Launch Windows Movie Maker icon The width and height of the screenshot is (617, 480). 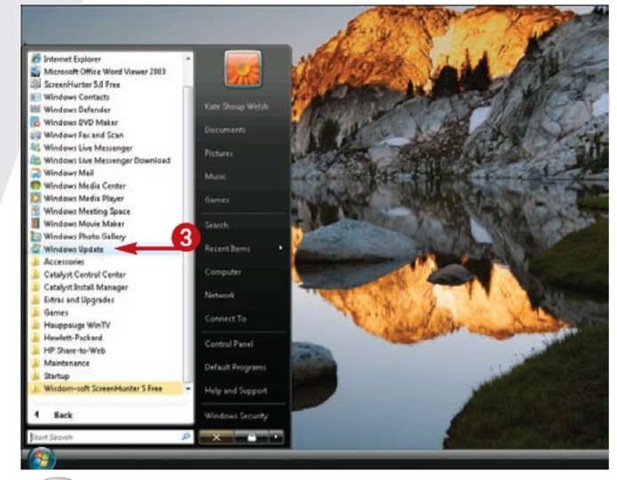pyautogui.click(x=36, y=223)
